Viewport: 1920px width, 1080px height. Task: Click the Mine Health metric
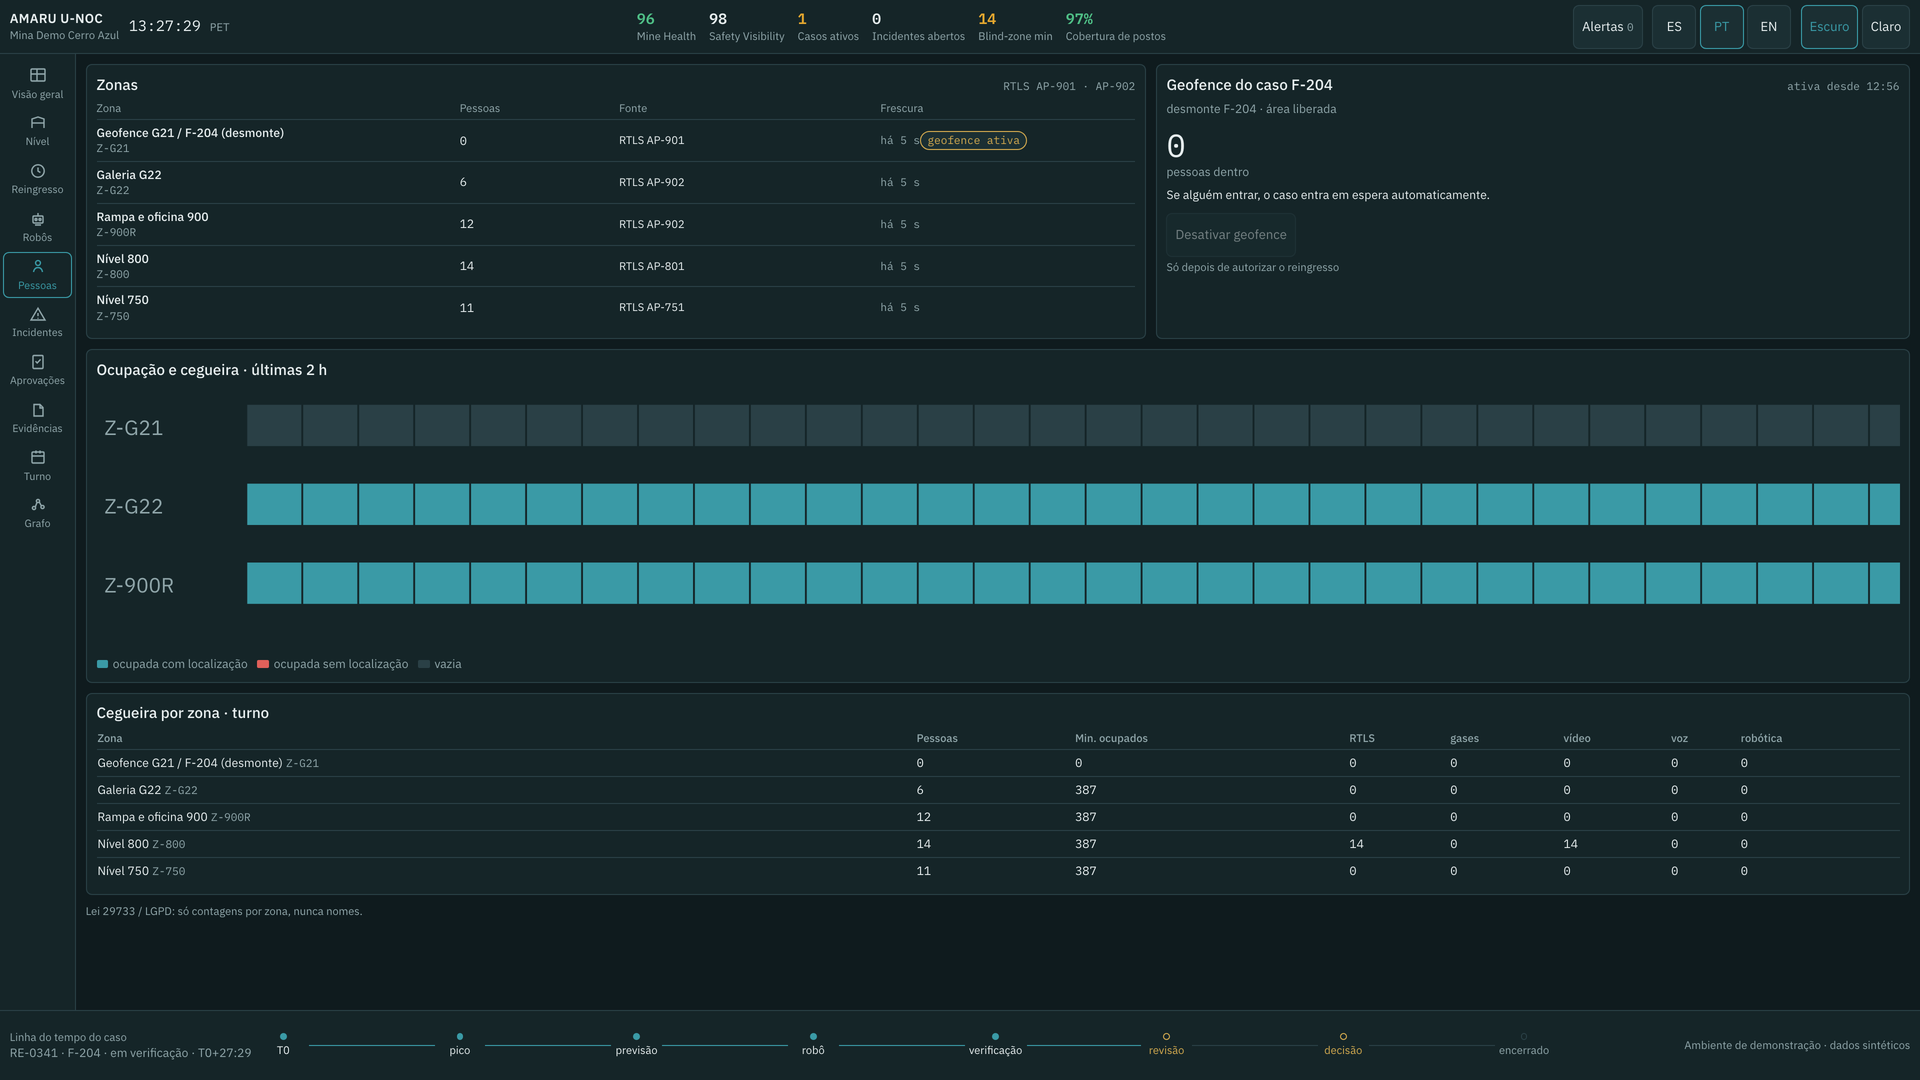click(666, 27)
